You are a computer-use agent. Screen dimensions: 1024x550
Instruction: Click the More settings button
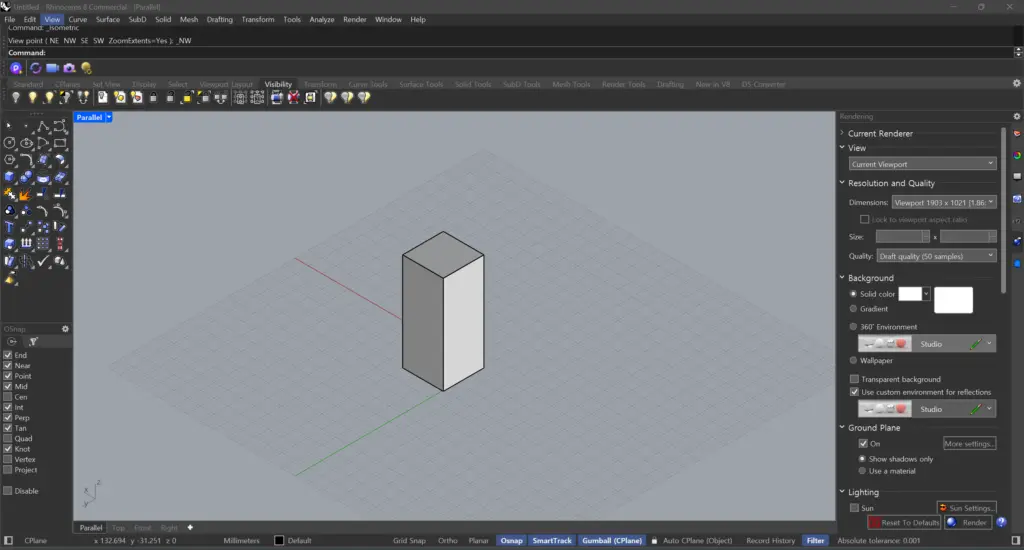(969, 444)
